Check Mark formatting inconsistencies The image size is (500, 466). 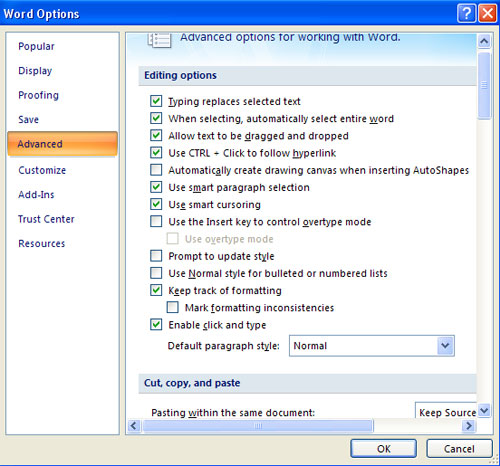pyautogui.click(x=173, y=307)
